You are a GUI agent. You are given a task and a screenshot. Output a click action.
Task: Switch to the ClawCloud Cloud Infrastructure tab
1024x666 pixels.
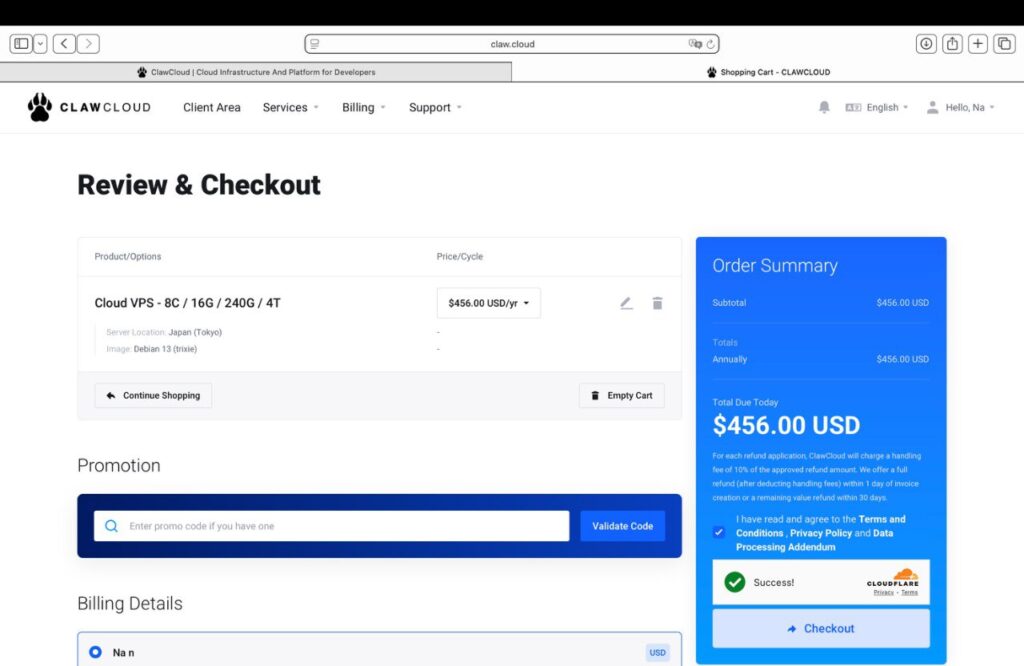click(256, 72)
